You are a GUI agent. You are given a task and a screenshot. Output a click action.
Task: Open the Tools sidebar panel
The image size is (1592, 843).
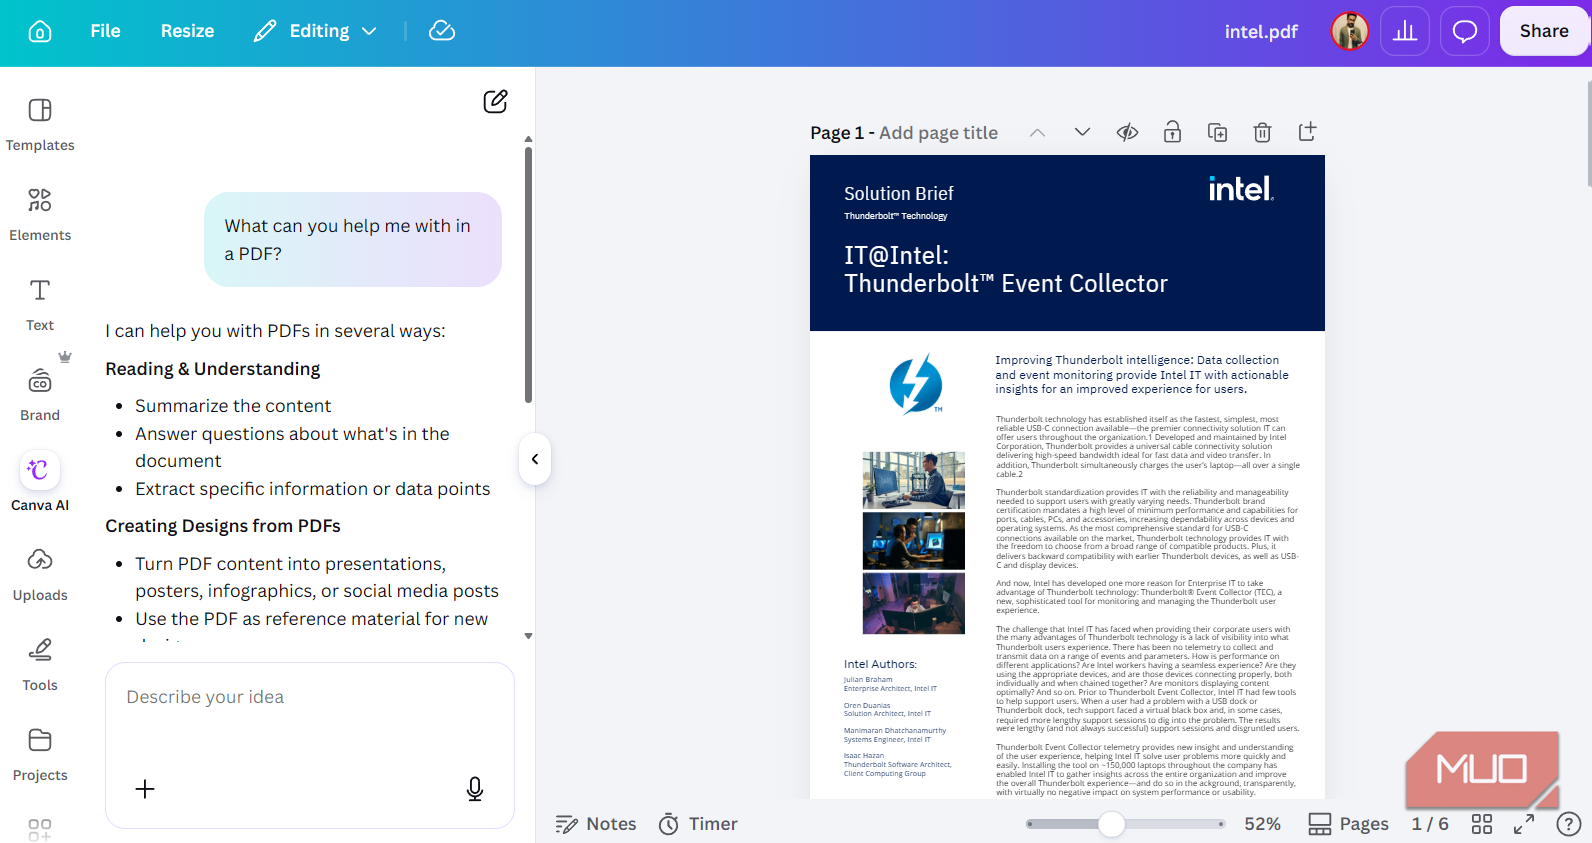(40, 664)
